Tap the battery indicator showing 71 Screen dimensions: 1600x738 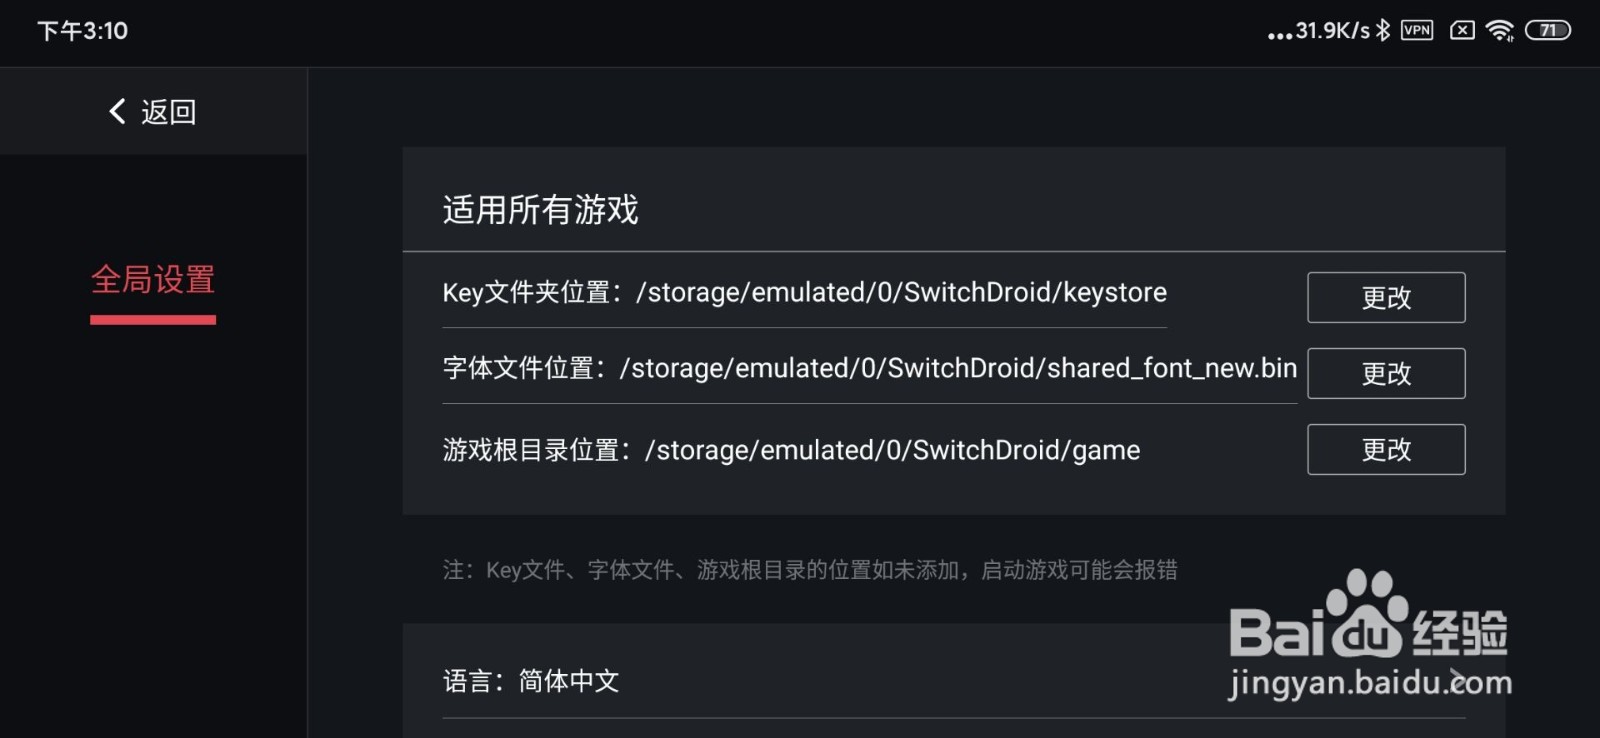click(1548, 29)
